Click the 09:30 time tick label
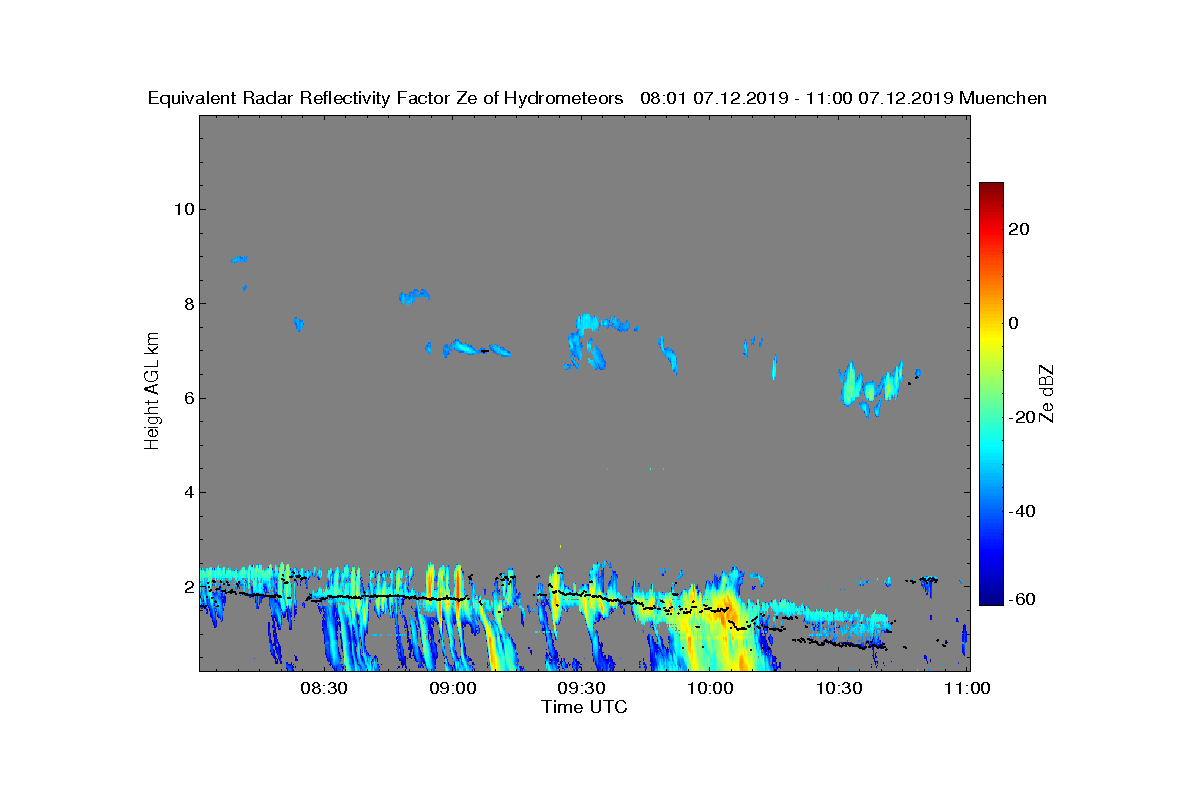Image resolution: width=1200 pixels, height=800 pixels. point(581,688)
